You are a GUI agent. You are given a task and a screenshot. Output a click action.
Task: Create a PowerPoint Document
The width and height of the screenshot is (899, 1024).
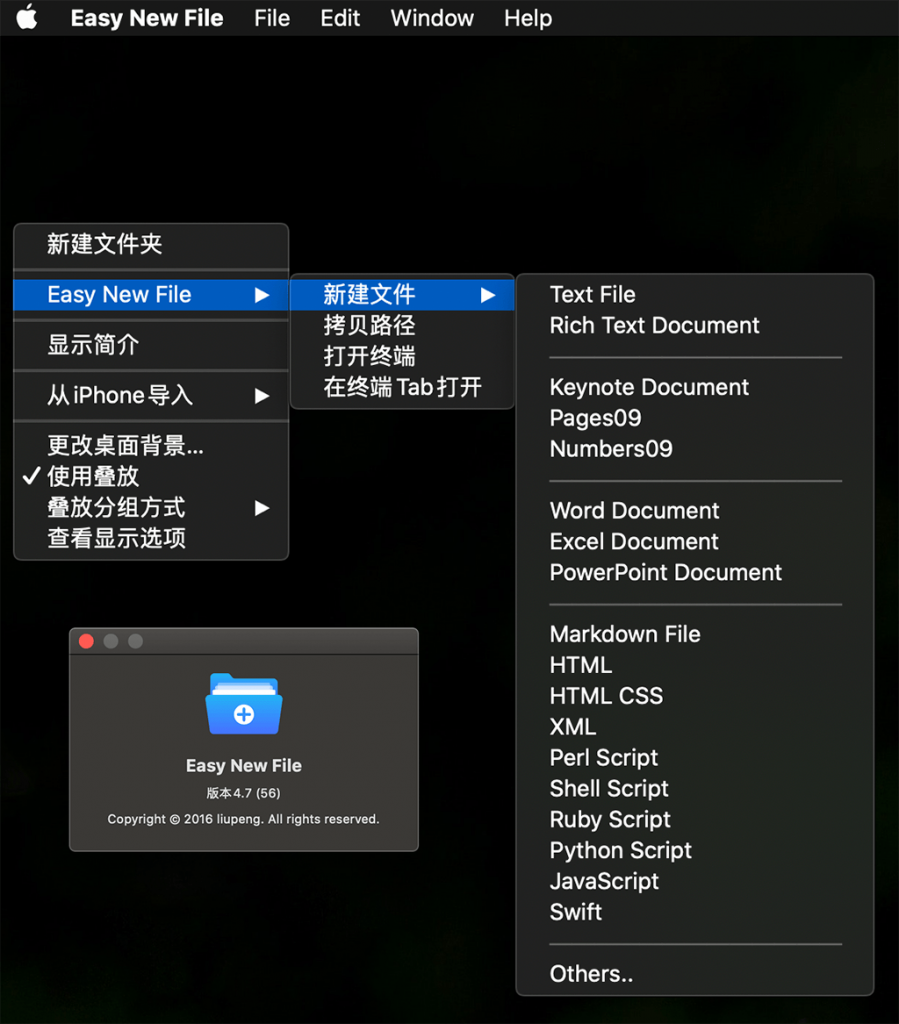click(x=695, y=572)
